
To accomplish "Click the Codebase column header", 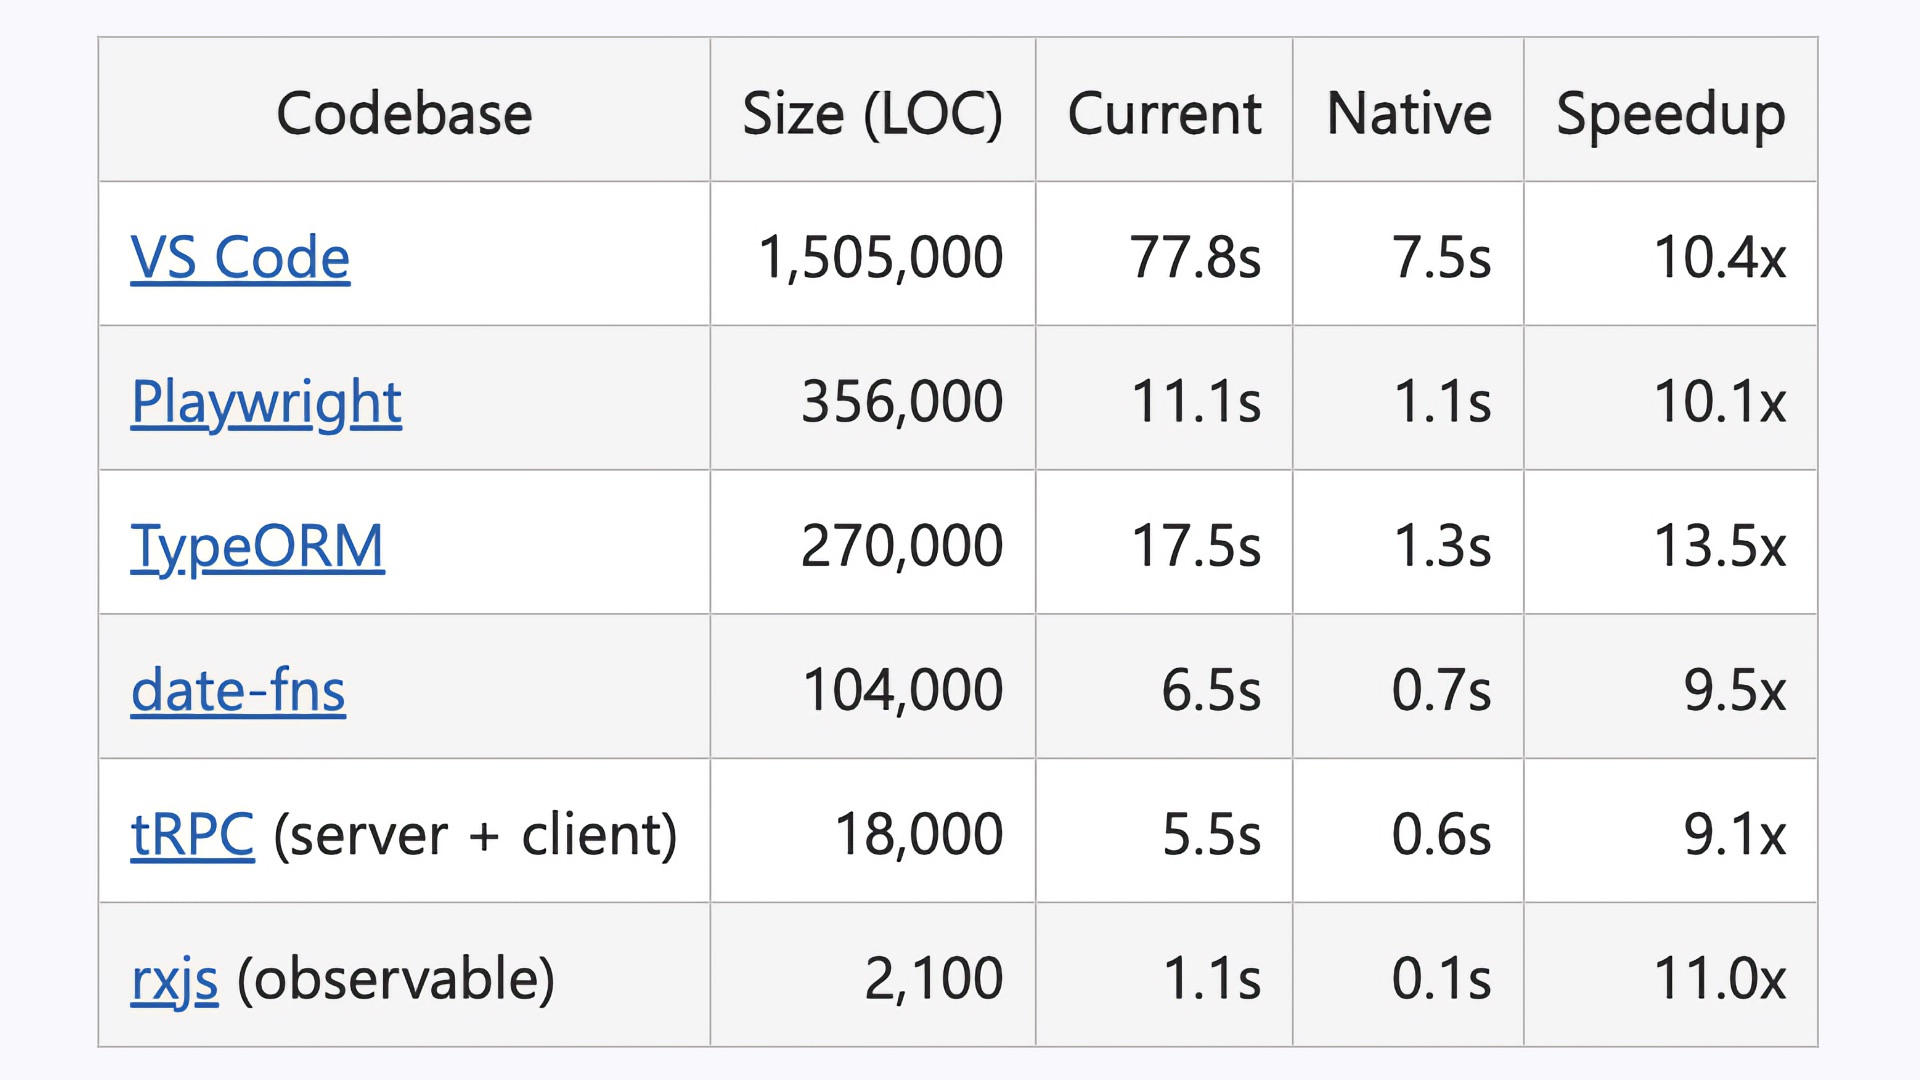I will [x=404, y=110].
